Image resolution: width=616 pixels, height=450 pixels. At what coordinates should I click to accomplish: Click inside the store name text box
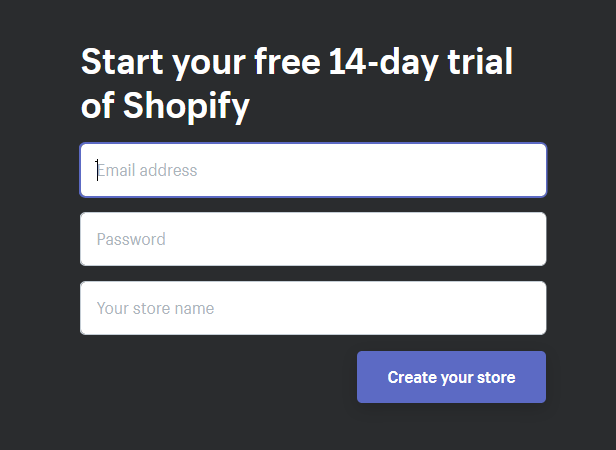coord(313,308)
